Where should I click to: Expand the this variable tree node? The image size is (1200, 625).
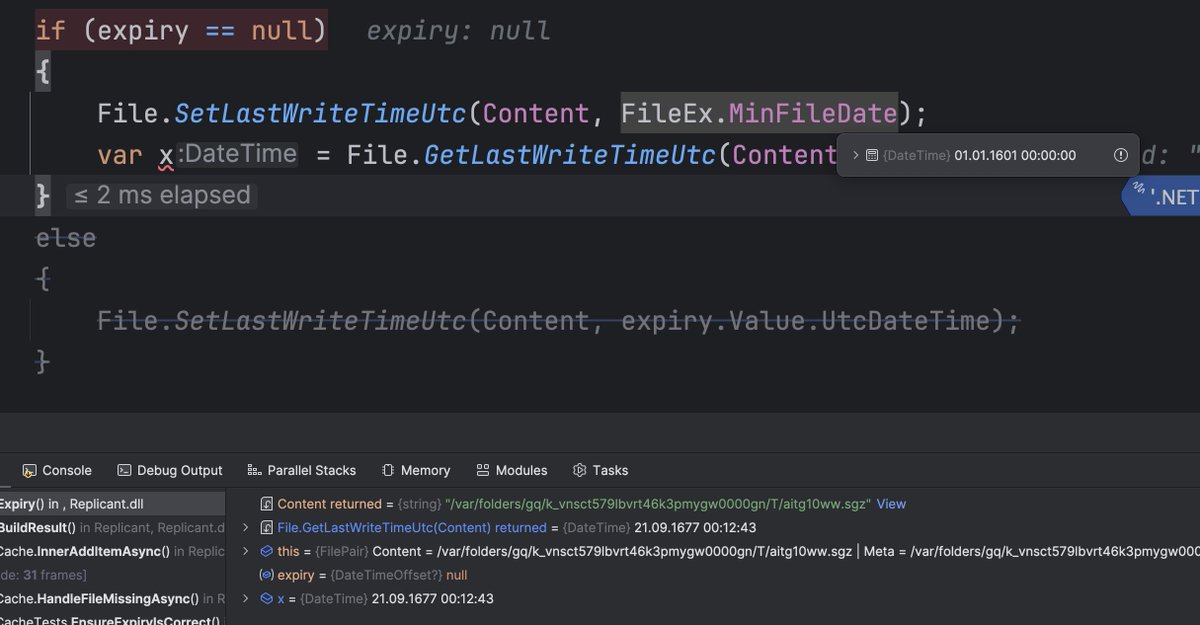pos(245,551)
